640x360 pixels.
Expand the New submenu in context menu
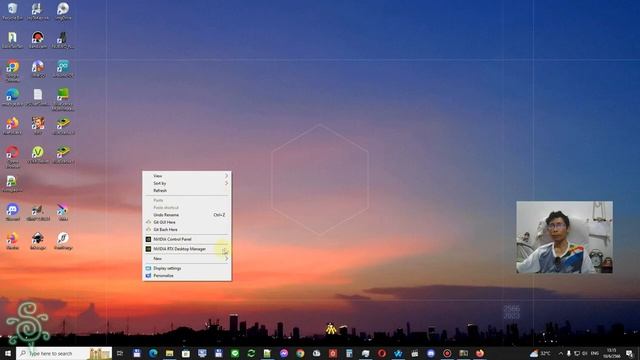pyautogui.click(x=187, y=258)
